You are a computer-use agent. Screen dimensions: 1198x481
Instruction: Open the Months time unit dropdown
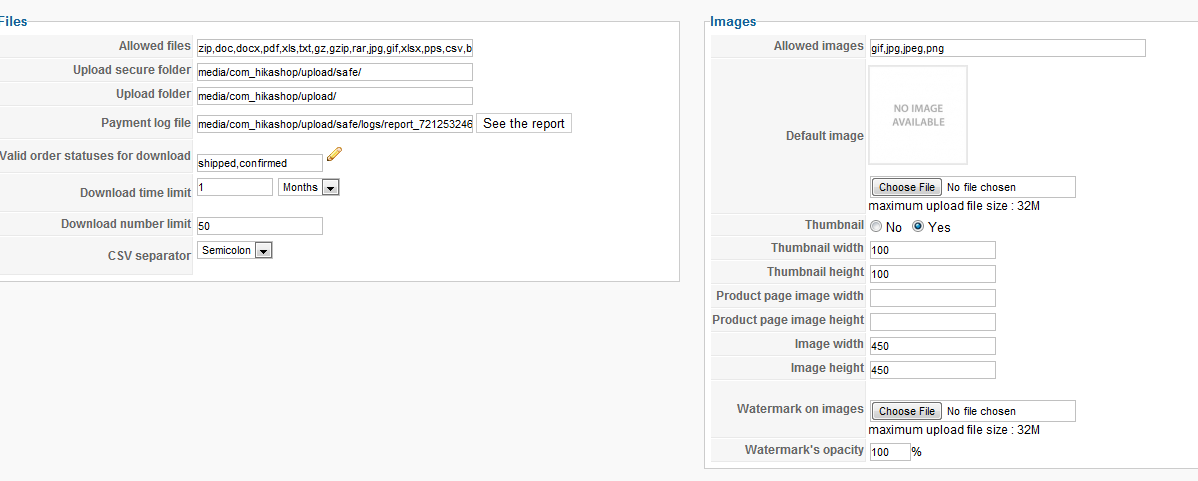pos(309,187)
